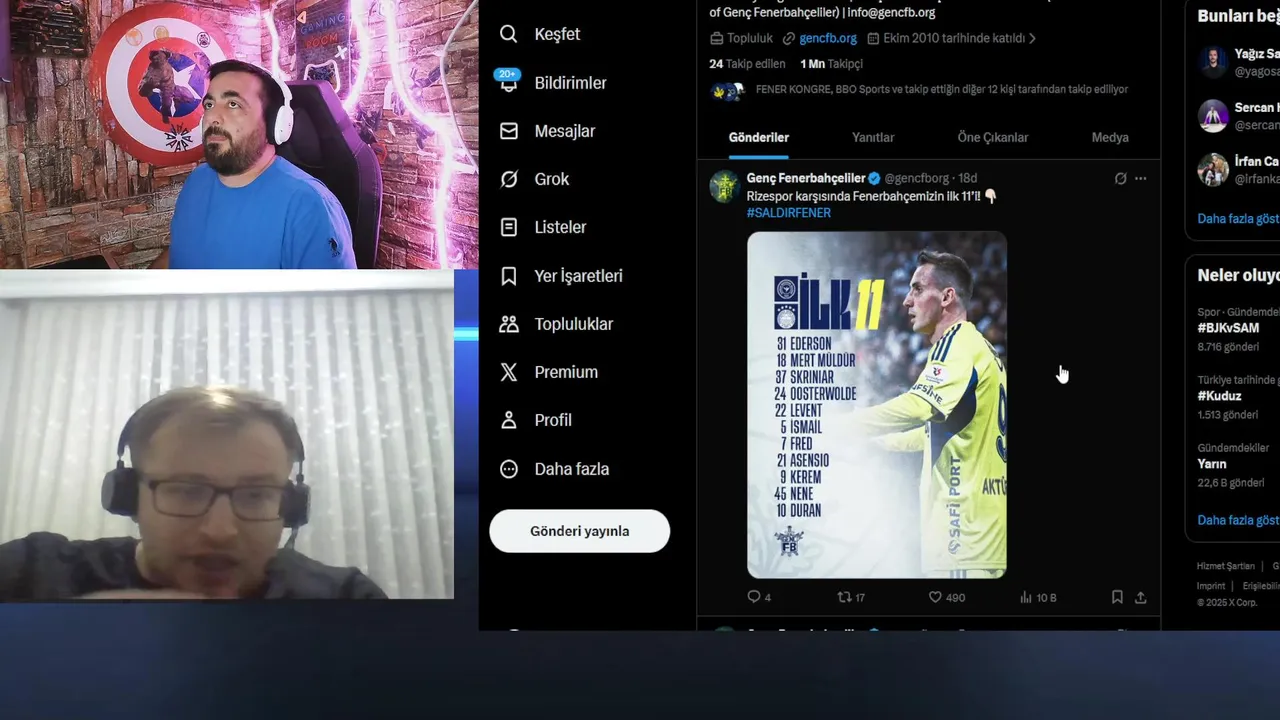Click Gönderi yayınla button

pos(579,531)
